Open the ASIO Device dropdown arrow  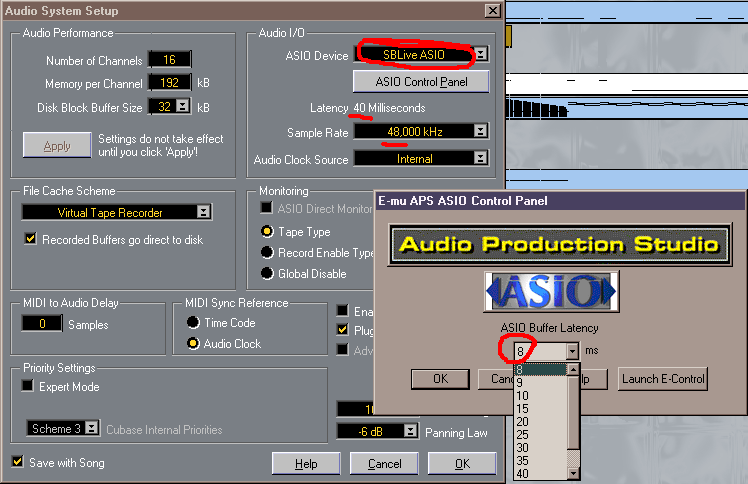pyautogui.click(x=481, y=54)
